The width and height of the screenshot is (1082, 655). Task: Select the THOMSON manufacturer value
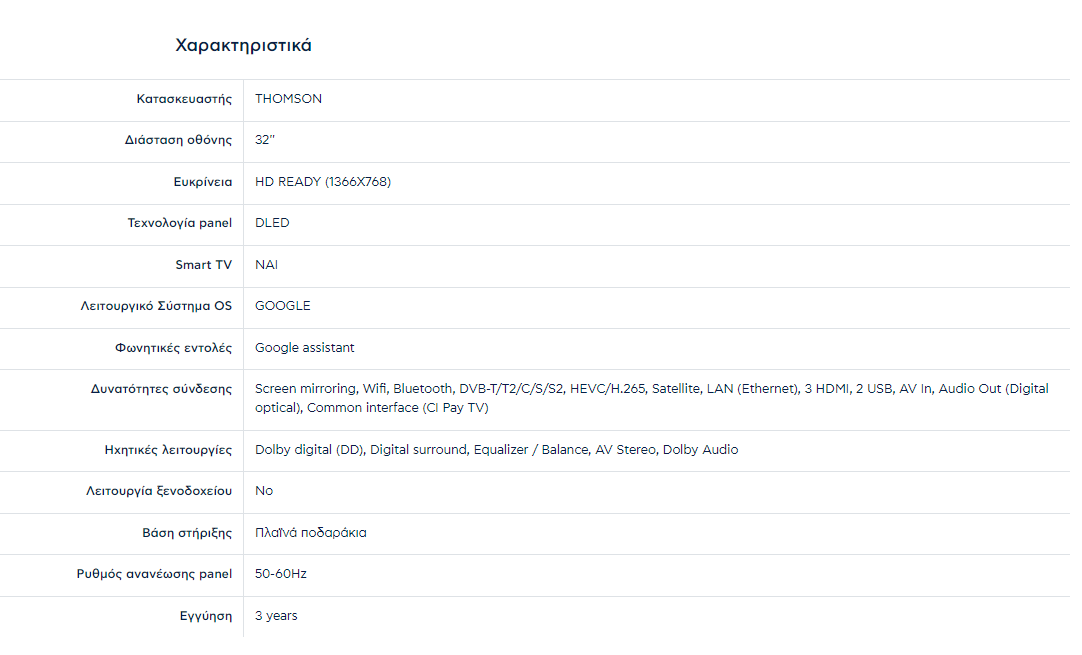(x=288, y=99)
